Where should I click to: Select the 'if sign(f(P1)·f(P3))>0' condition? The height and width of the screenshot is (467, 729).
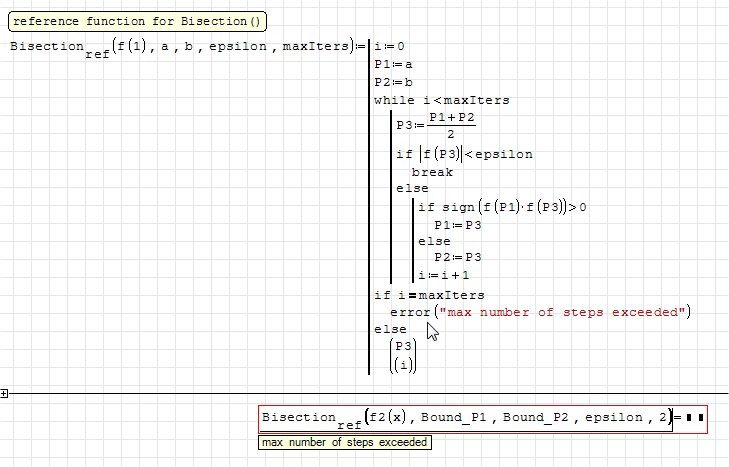point(502,207)
